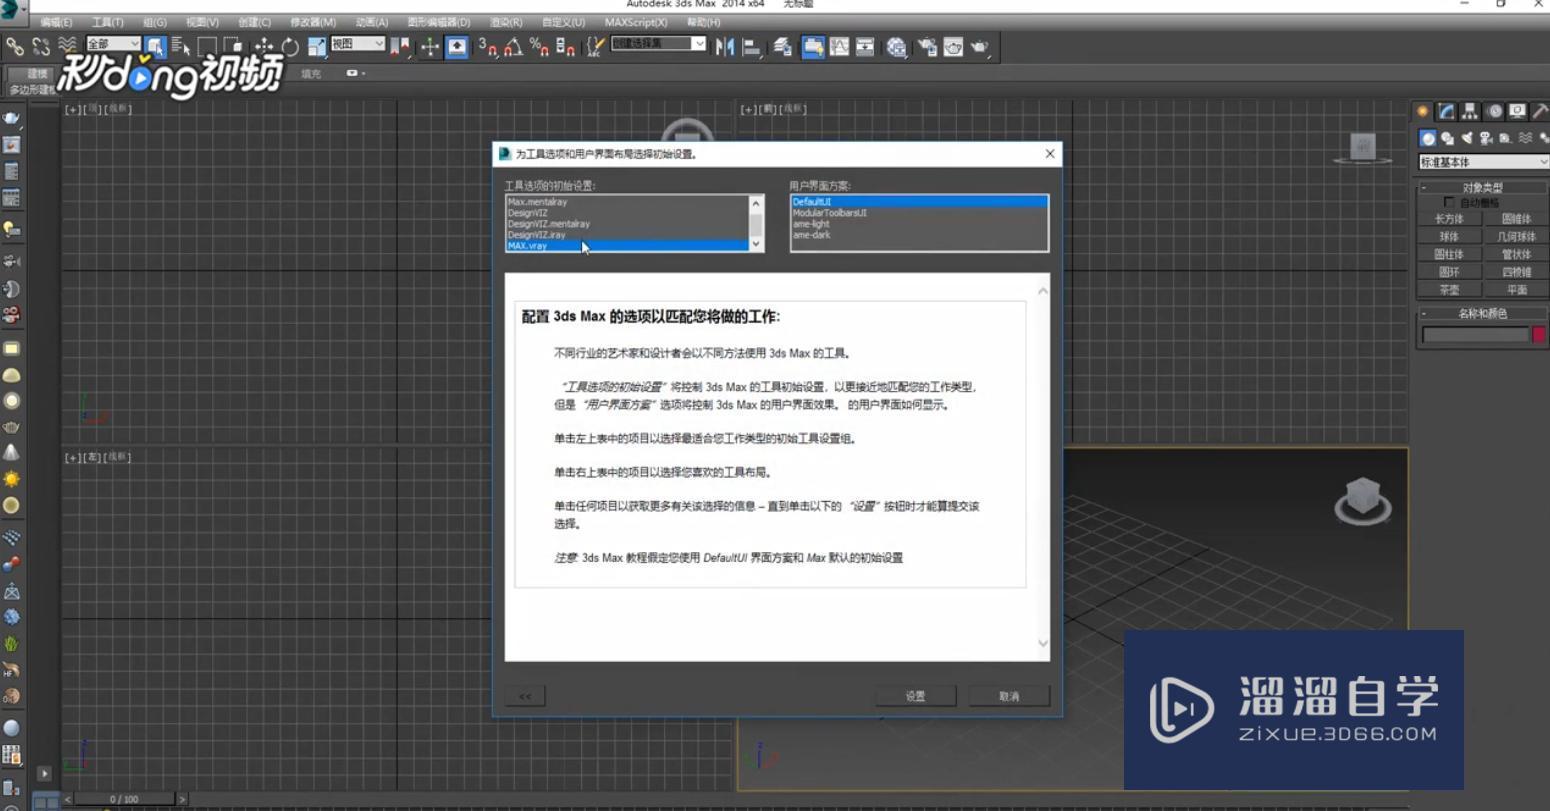
Task: Click down arrow of initial settings list
Action: (x=756, y=244)
